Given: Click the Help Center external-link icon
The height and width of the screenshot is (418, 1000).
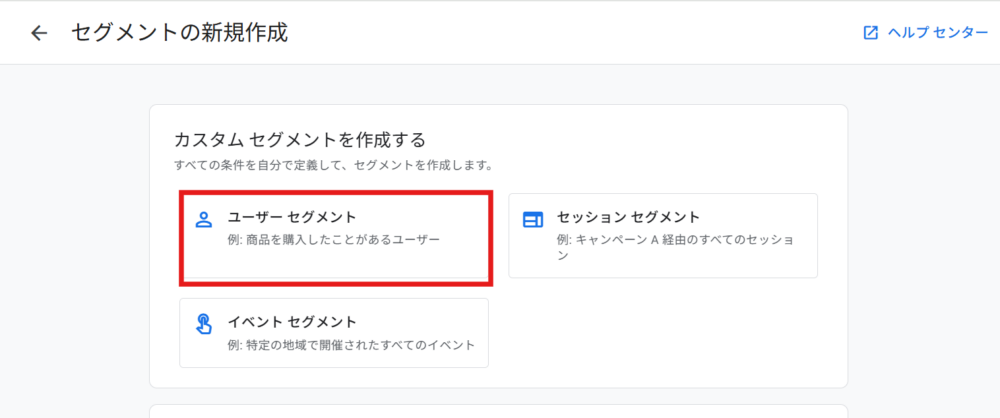Looking at the screenshot, I should [x=871, y=33].
